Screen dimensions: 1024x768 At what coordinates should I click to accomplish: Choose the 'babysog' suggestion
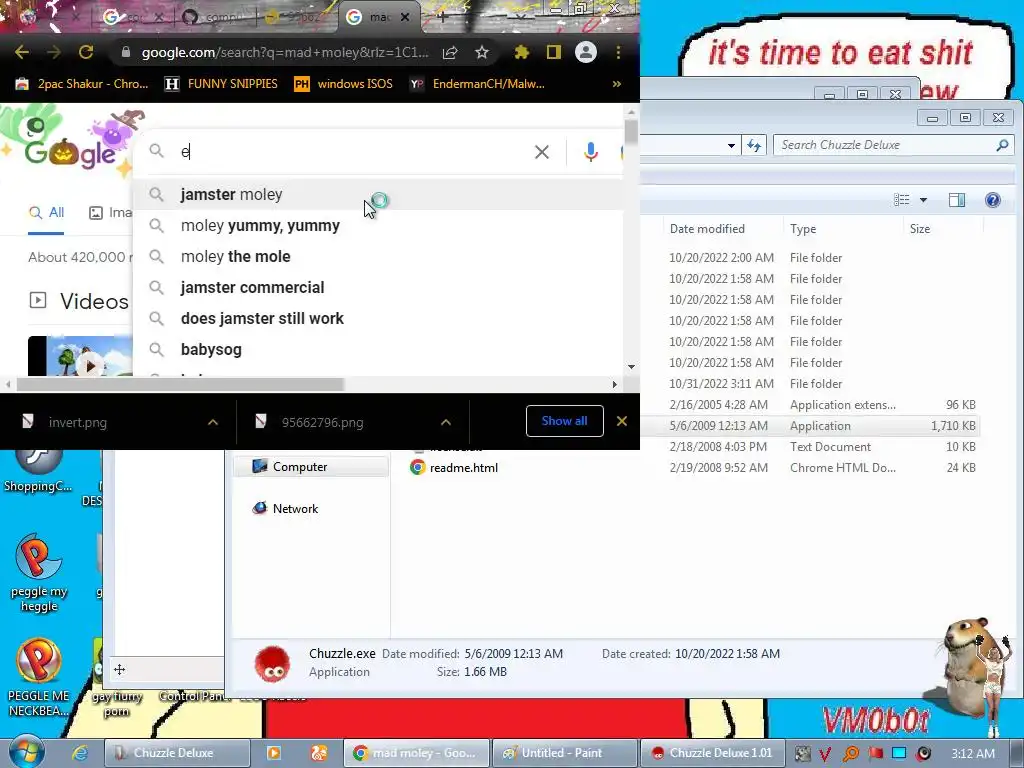[377, 349]
